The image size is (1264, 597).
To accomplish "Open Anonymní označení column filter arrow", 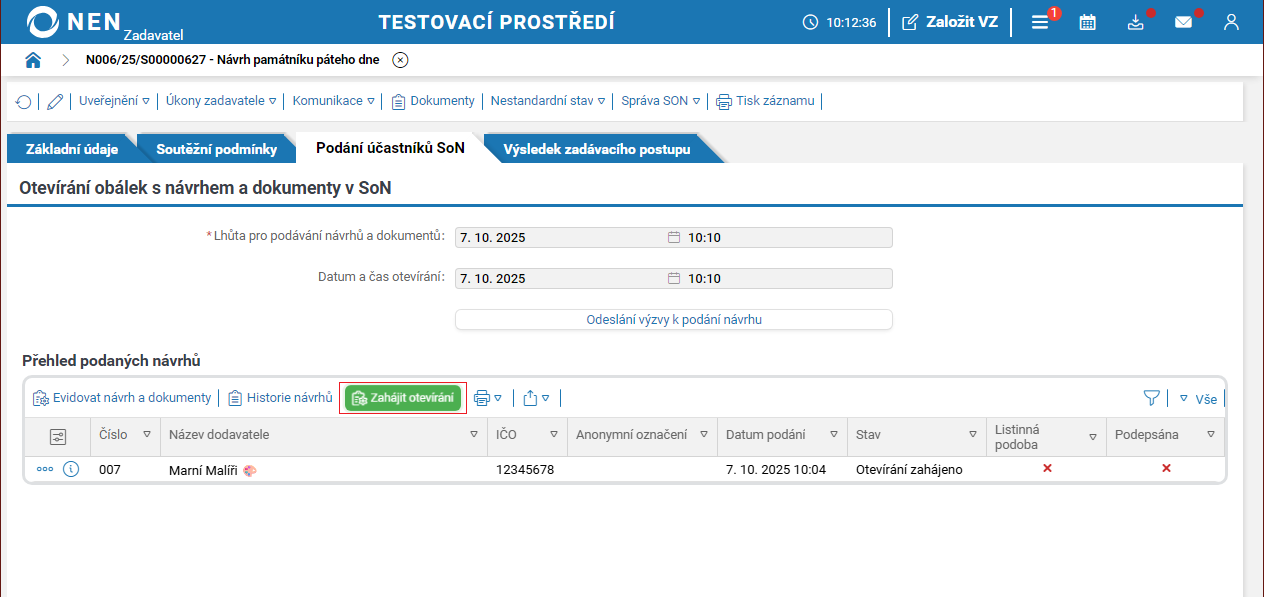I will (703, 435).
